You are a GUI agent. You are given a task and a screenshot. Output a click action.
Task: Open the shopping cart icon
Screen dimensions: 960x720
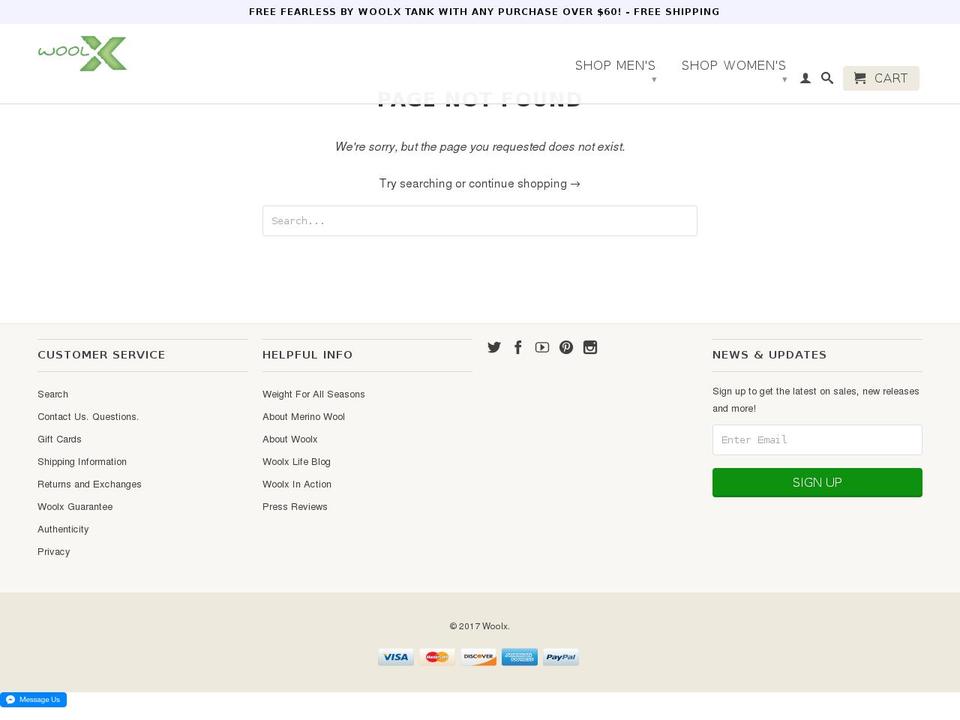860,78
